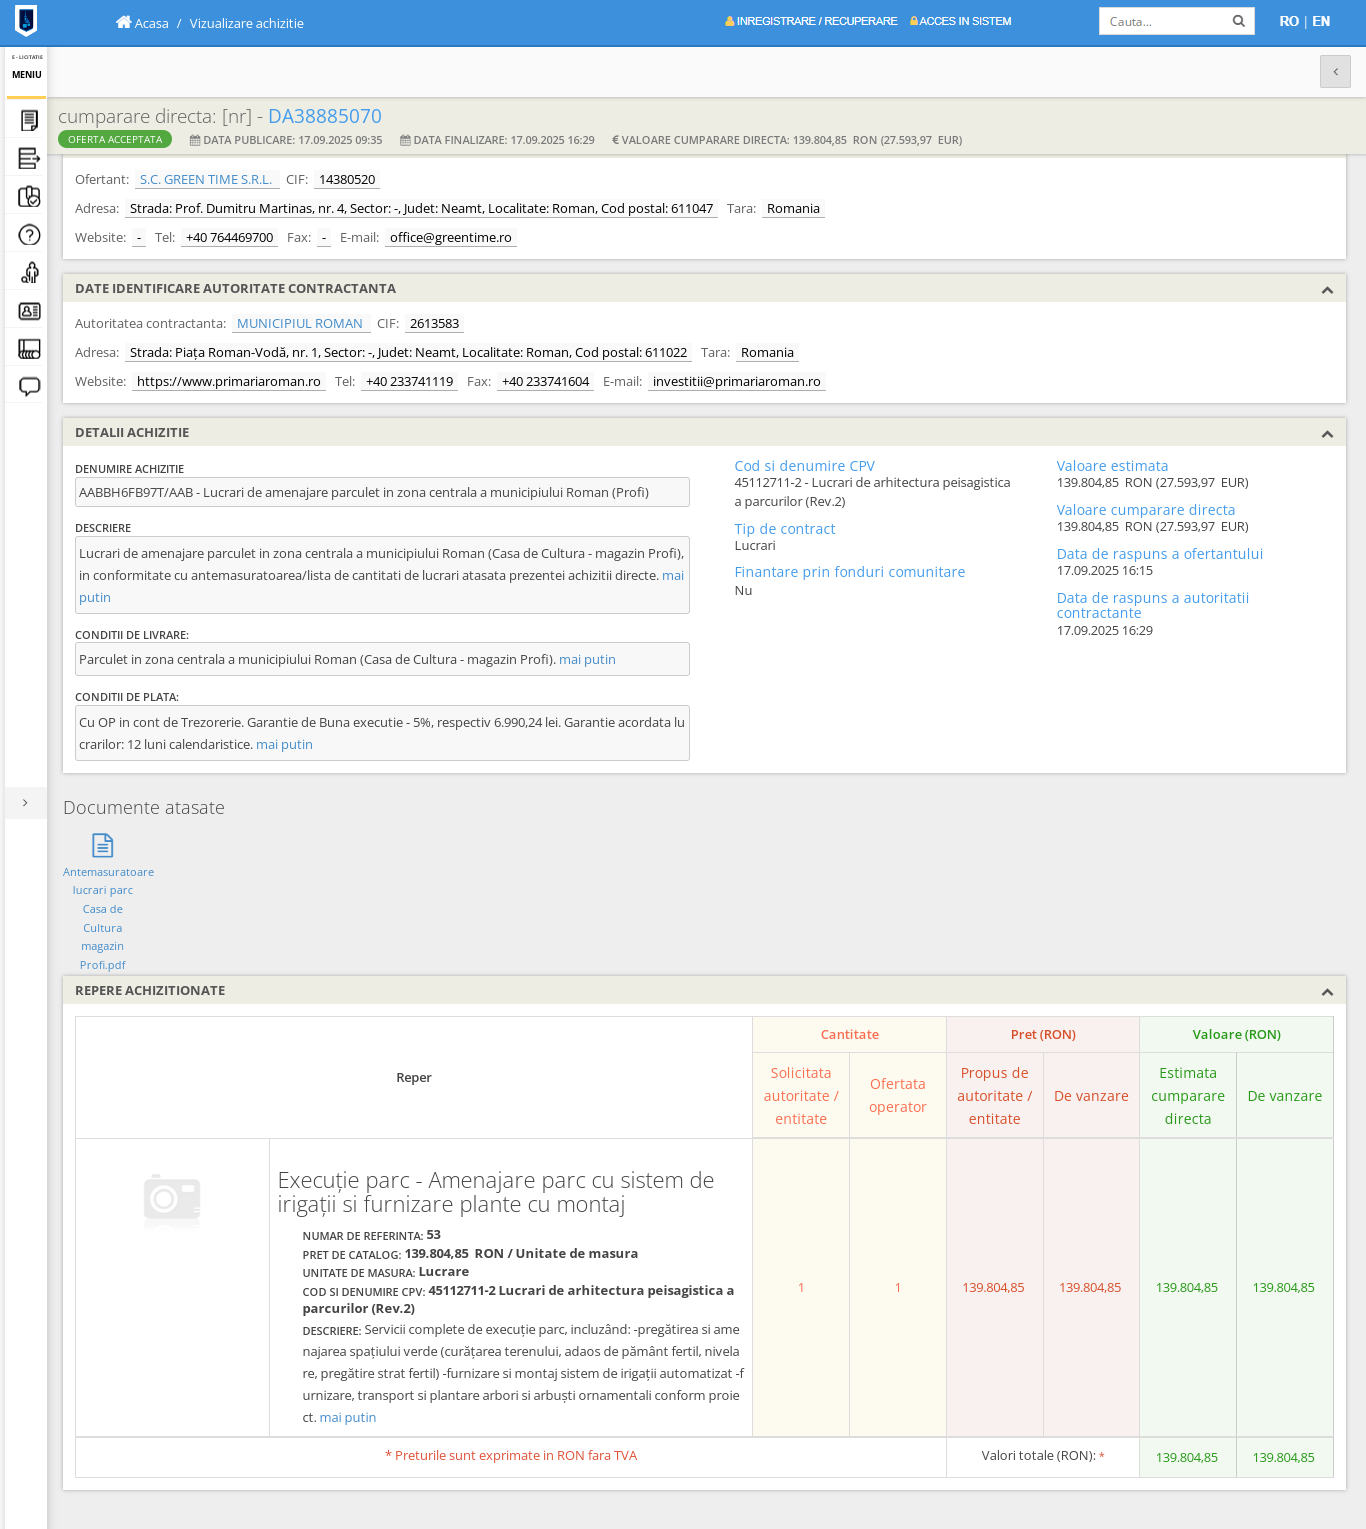Click the attached PDF document icon
The height and width of the screenshot is (1529, 1366).
coord(102,845)
